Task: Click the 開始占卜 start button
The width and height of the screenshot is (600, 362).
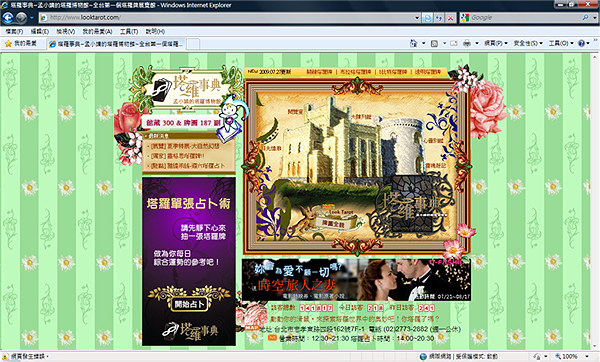Action: tap(189, 304)
